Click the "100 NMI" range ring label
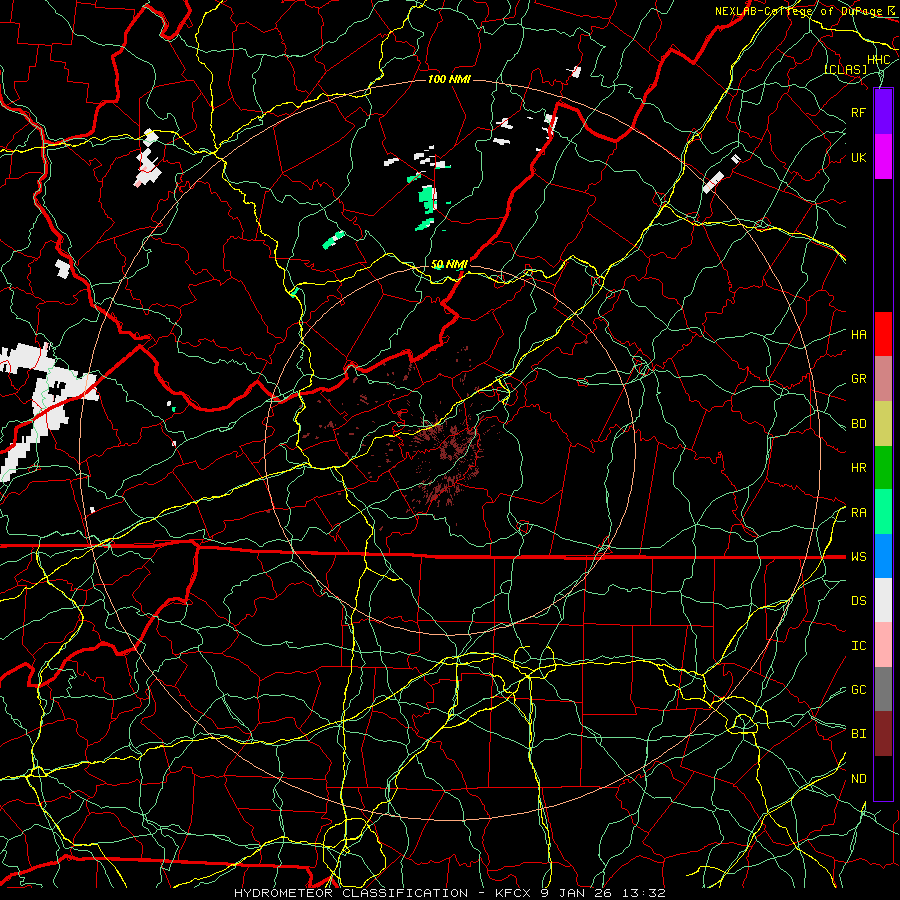The image size is (900, 900). (x=449, y=79)
